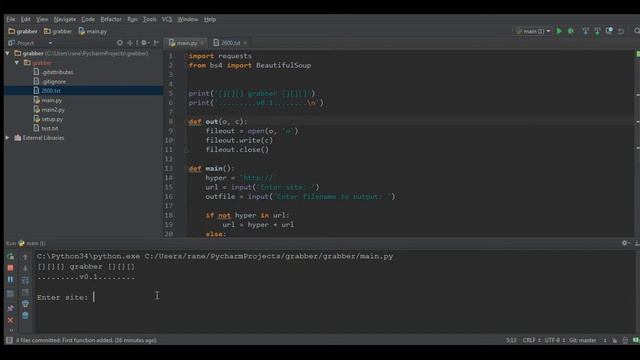This screenshot has width=640, height=360.
Task: Fold the def out function at line 8
Action: click(186, 122)
